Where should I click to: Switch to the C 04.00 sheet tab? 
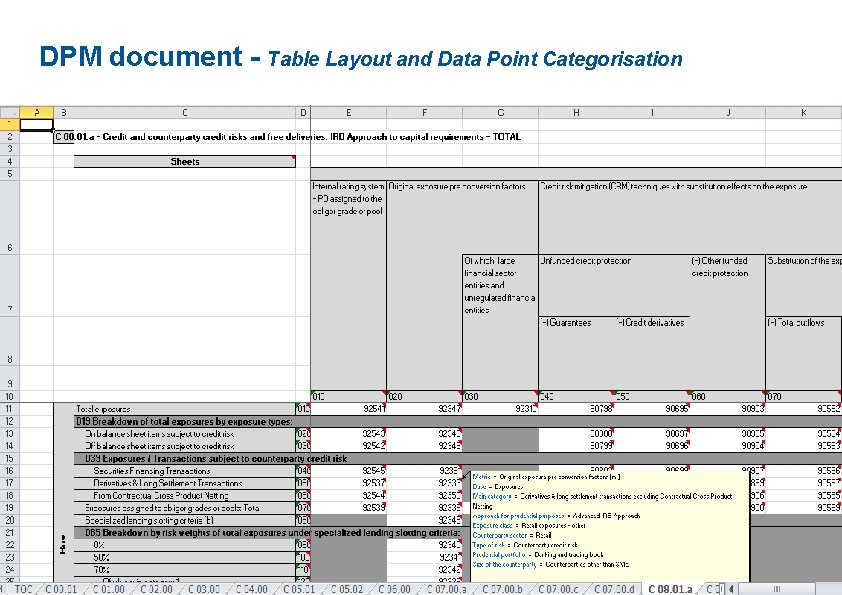pyautogui.click(x=252, y=589)
